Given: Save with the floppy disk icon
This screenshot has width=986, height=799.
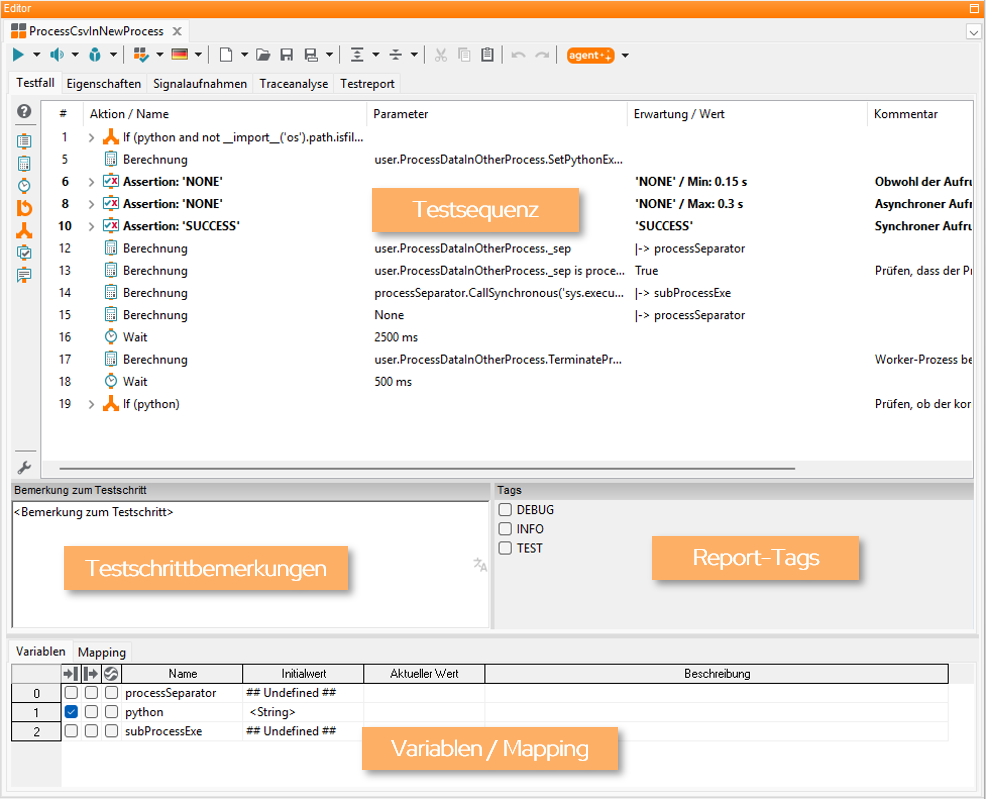Looking at the screenshot, I should [287, 55].
